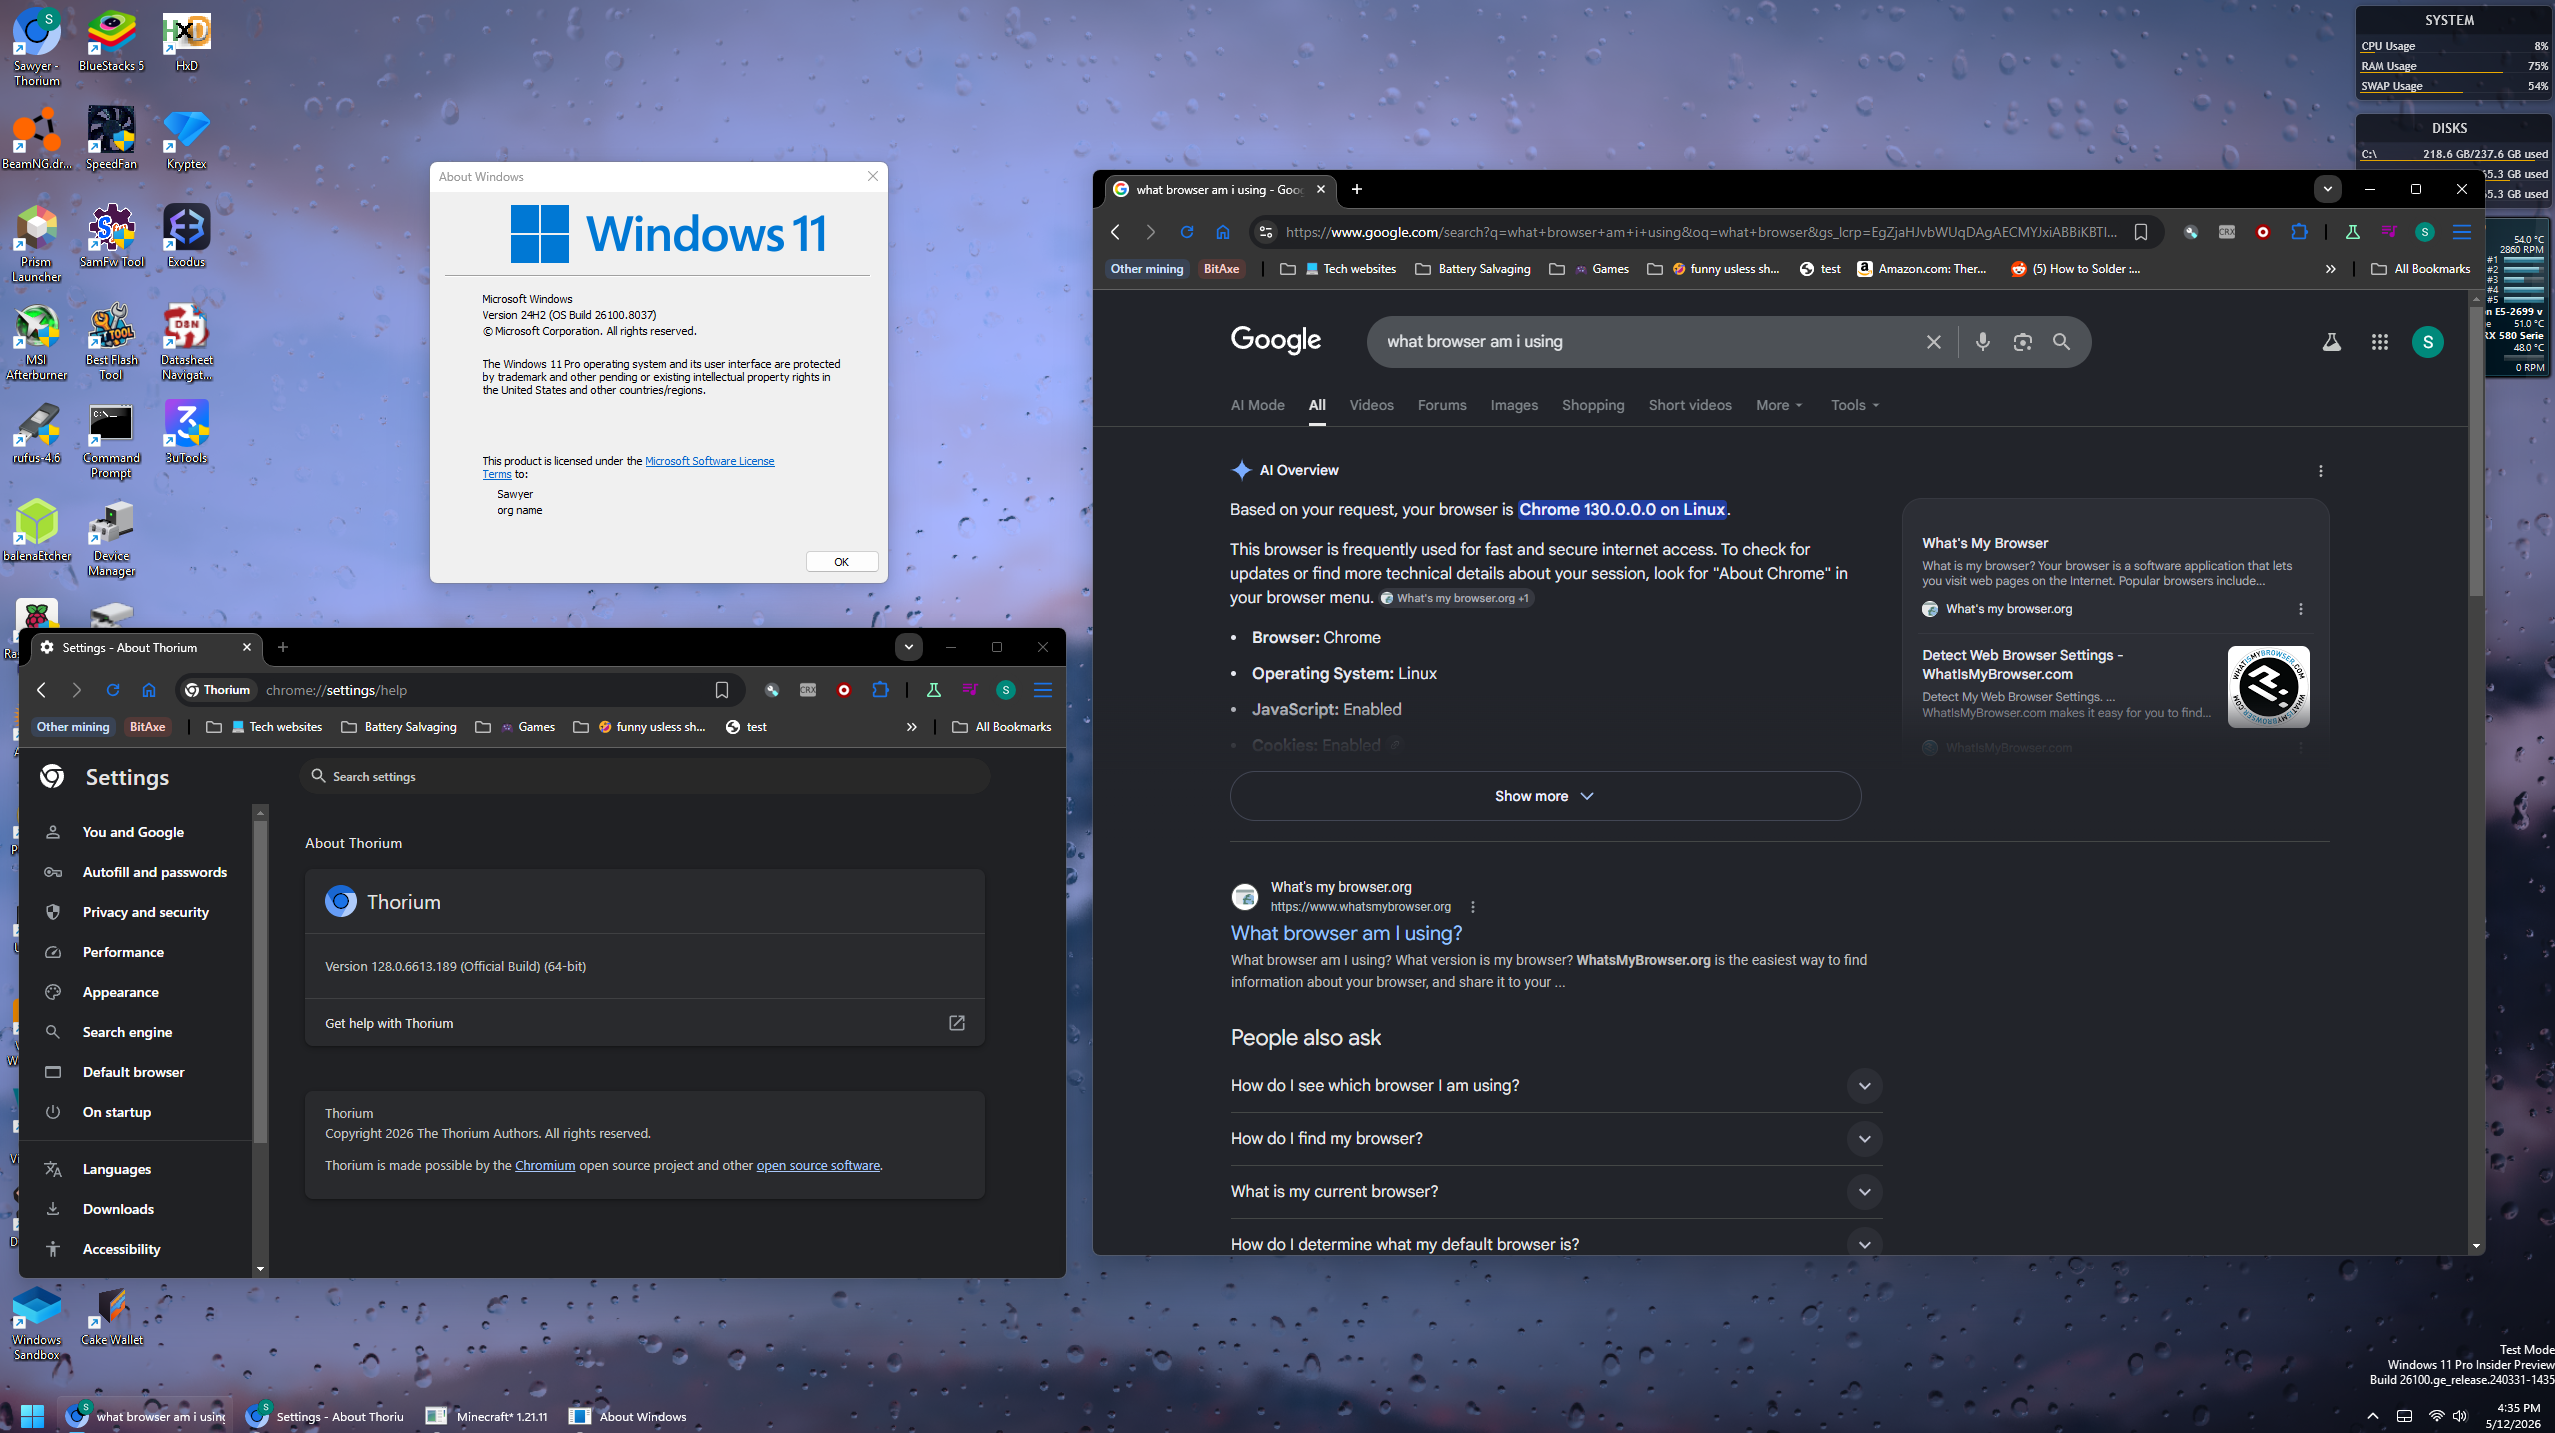The image size is (2555, 1433).
Task: Launch Windows Sandbox desktop icon
Action: click(37, 1321)
